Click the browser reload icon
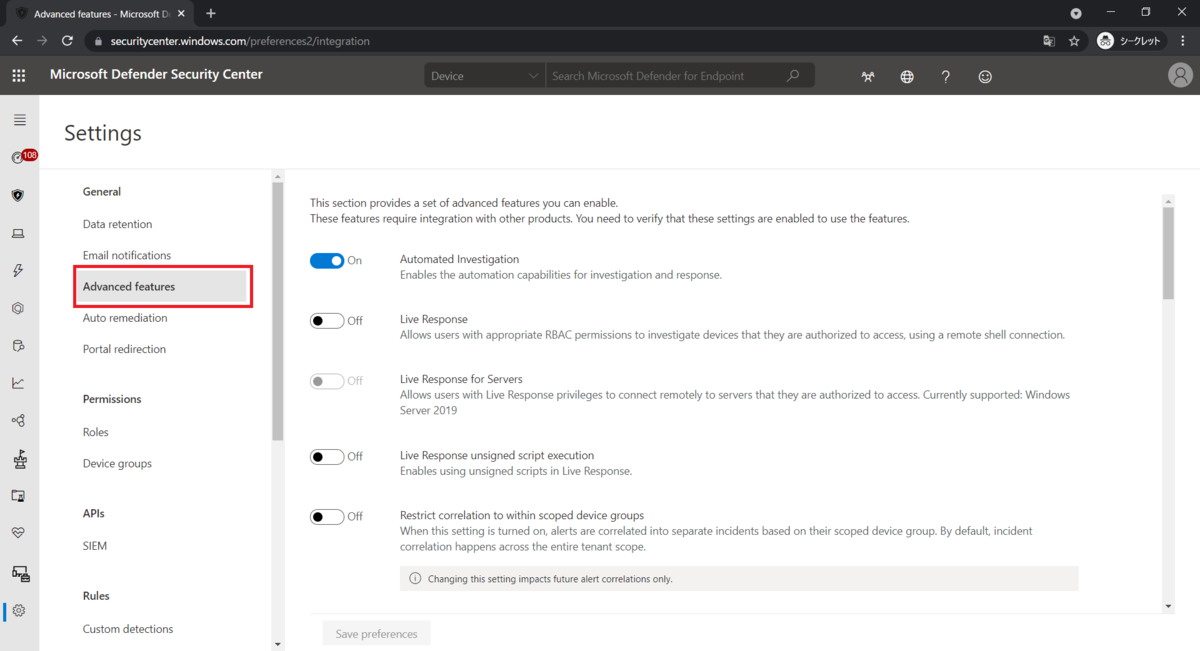 [67, 41]
